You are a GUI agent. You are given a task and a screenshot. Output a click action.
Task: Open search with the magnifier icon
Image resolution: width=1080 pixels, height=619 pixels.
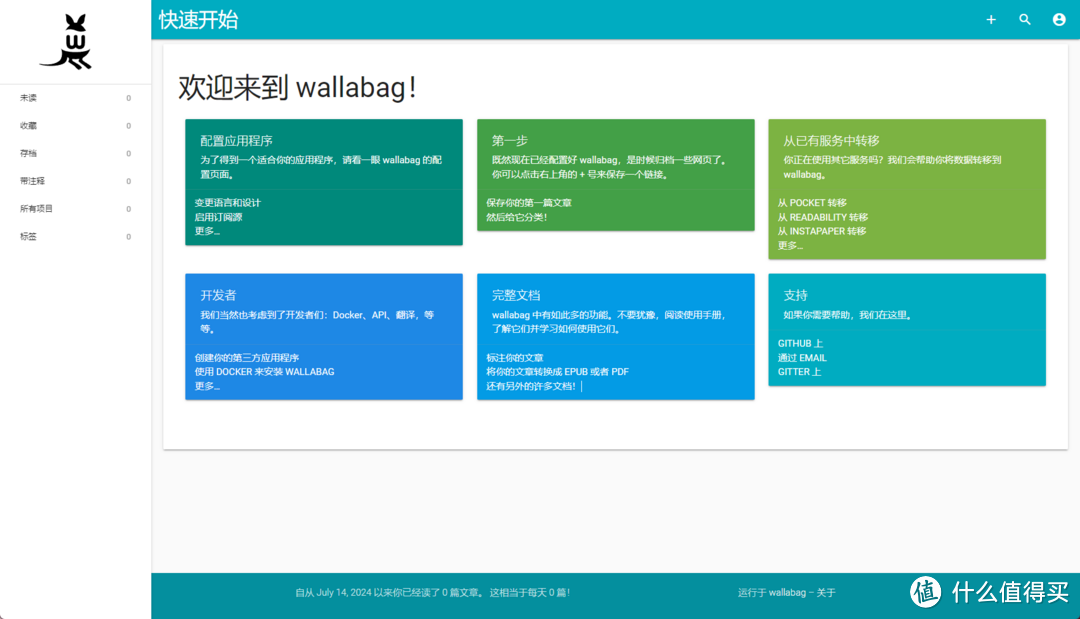pyautogui.click(x=1025, y=20)
